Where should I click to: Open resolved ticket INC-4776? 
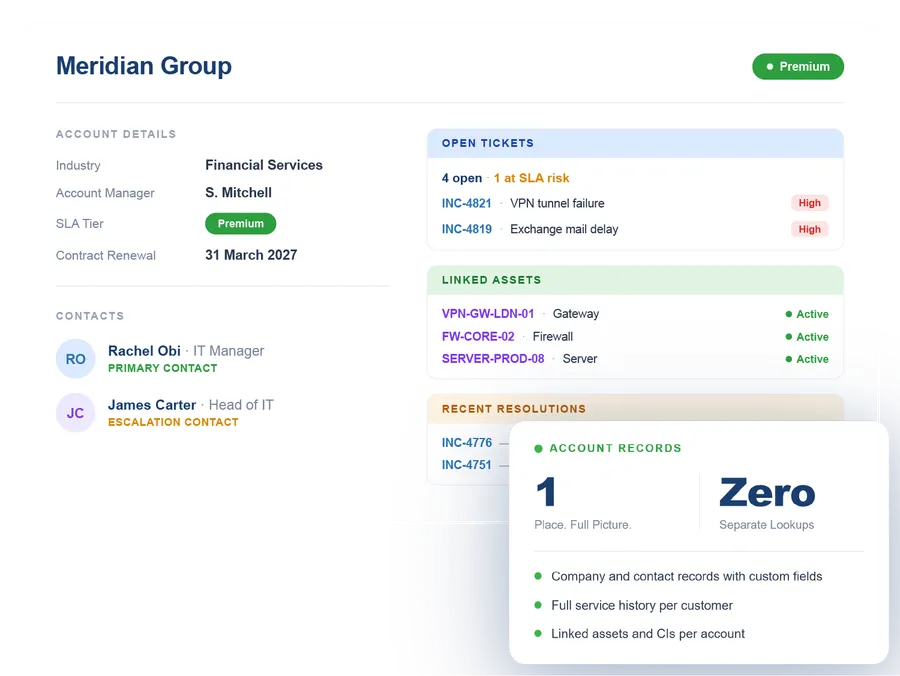pos(467,442)
